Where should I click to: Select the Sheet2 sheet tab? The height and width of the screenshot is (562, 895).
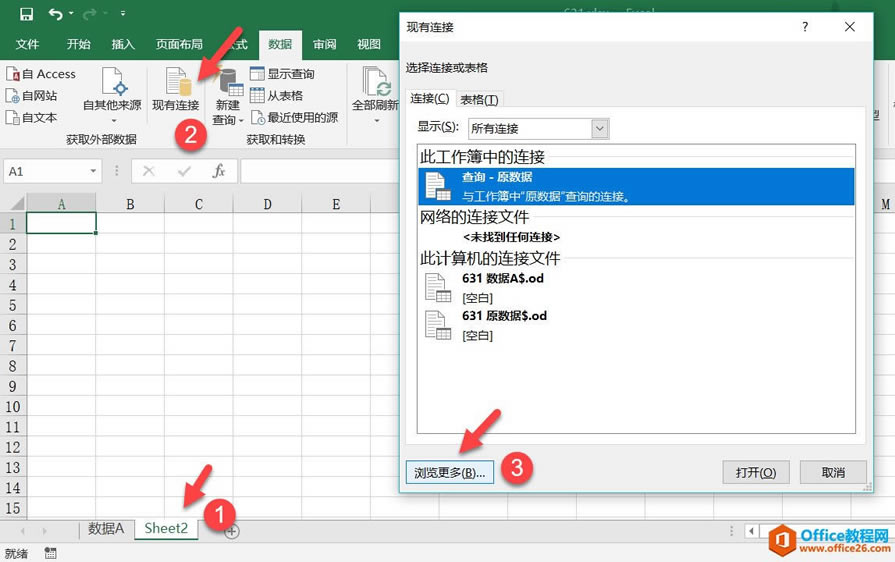(166, 528)
